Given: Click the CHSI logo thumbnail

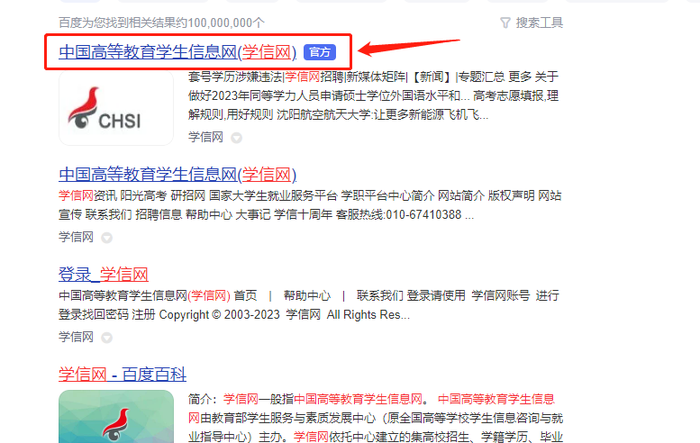Looking at the screenshot, I should coord(116,108).
